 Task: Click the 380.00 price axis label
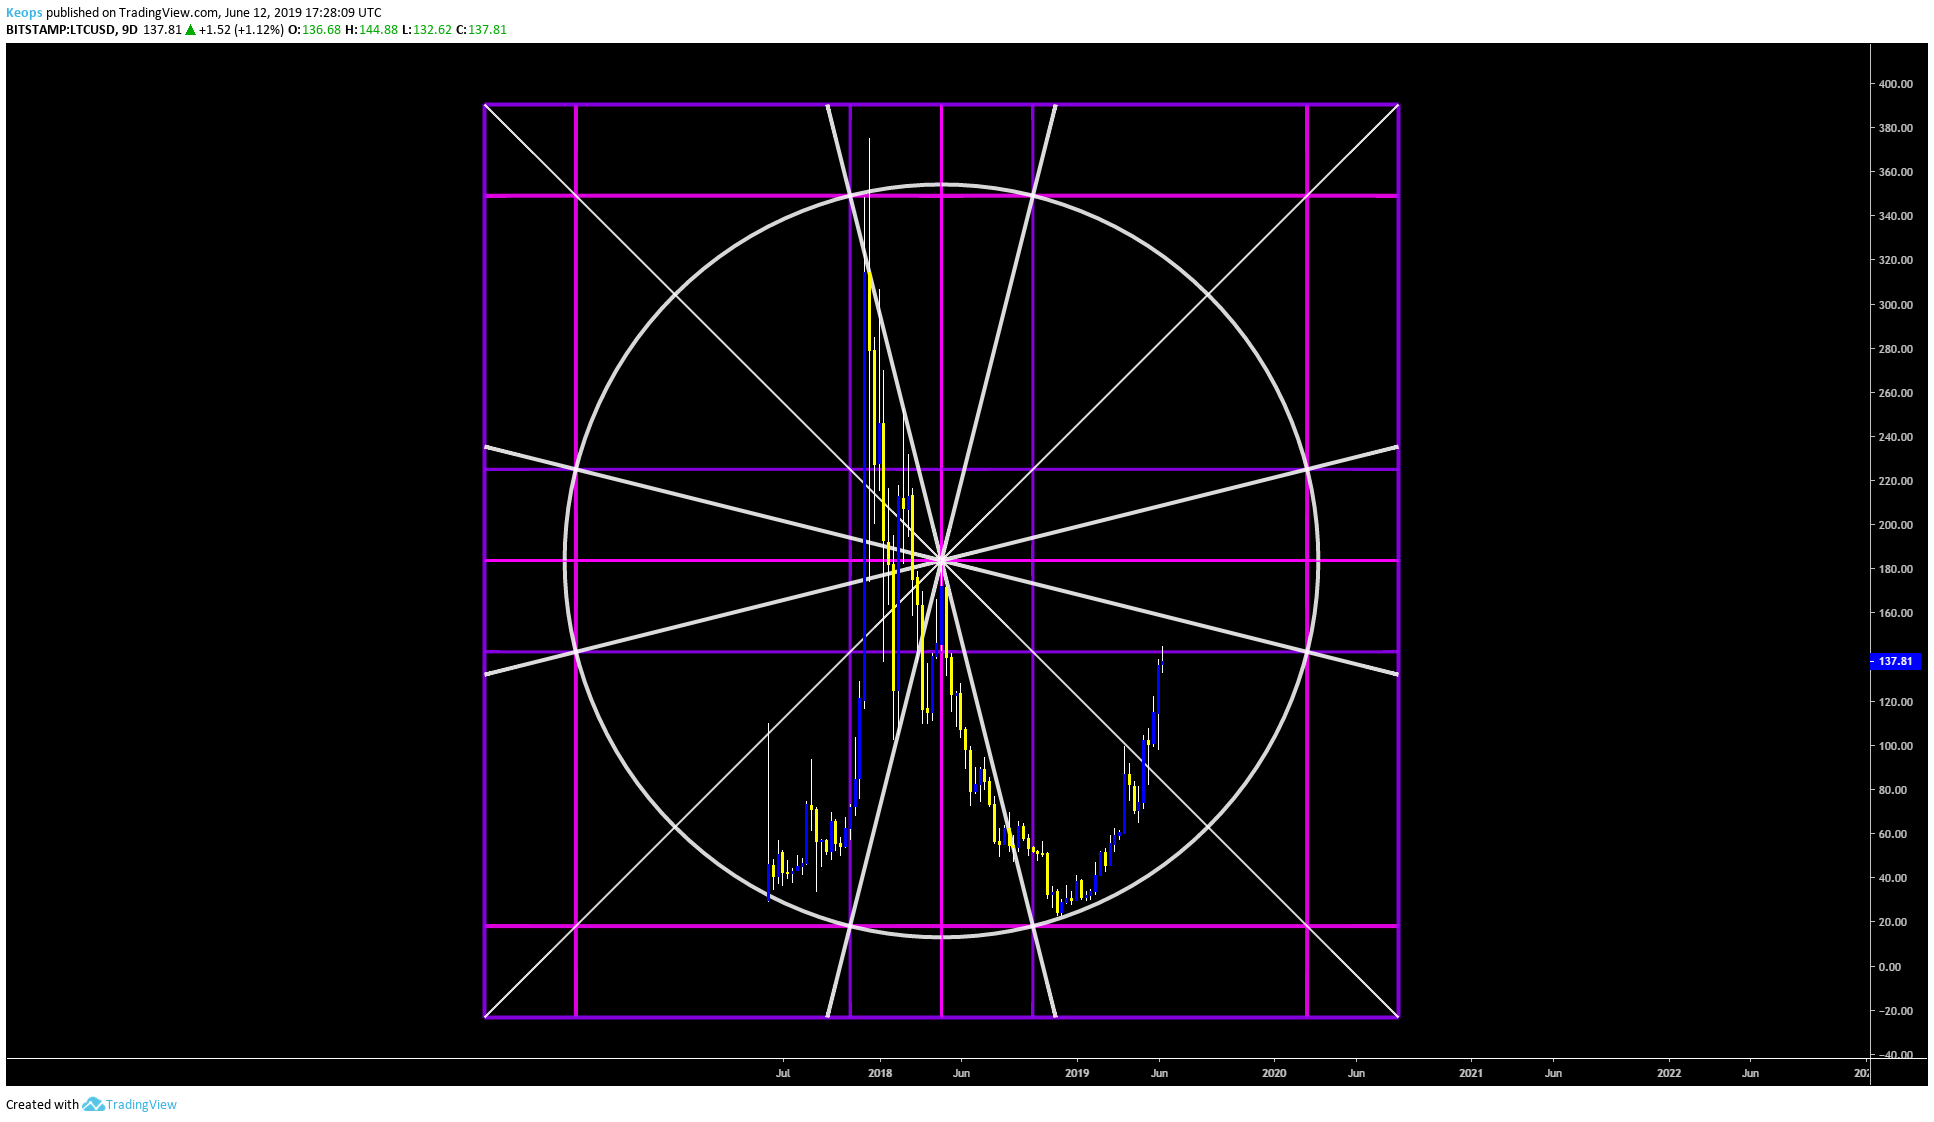1895,128
